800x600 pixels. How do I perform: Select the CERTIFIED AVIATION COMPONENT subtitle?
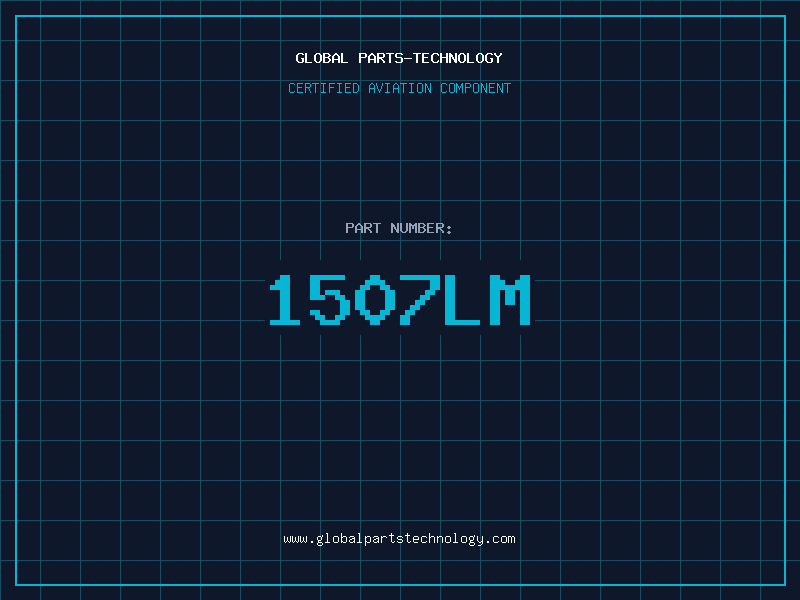pyautogui.click(x=399, y=88)
